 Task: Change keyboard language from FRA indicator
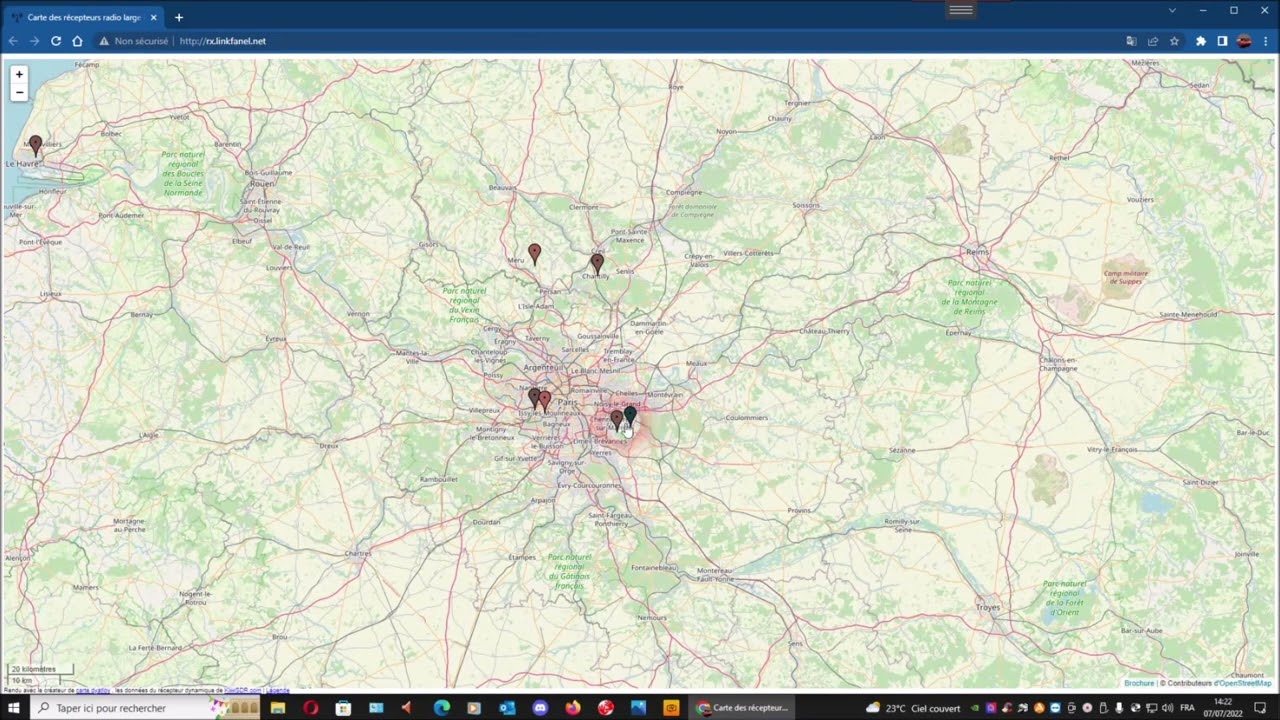1187,708
